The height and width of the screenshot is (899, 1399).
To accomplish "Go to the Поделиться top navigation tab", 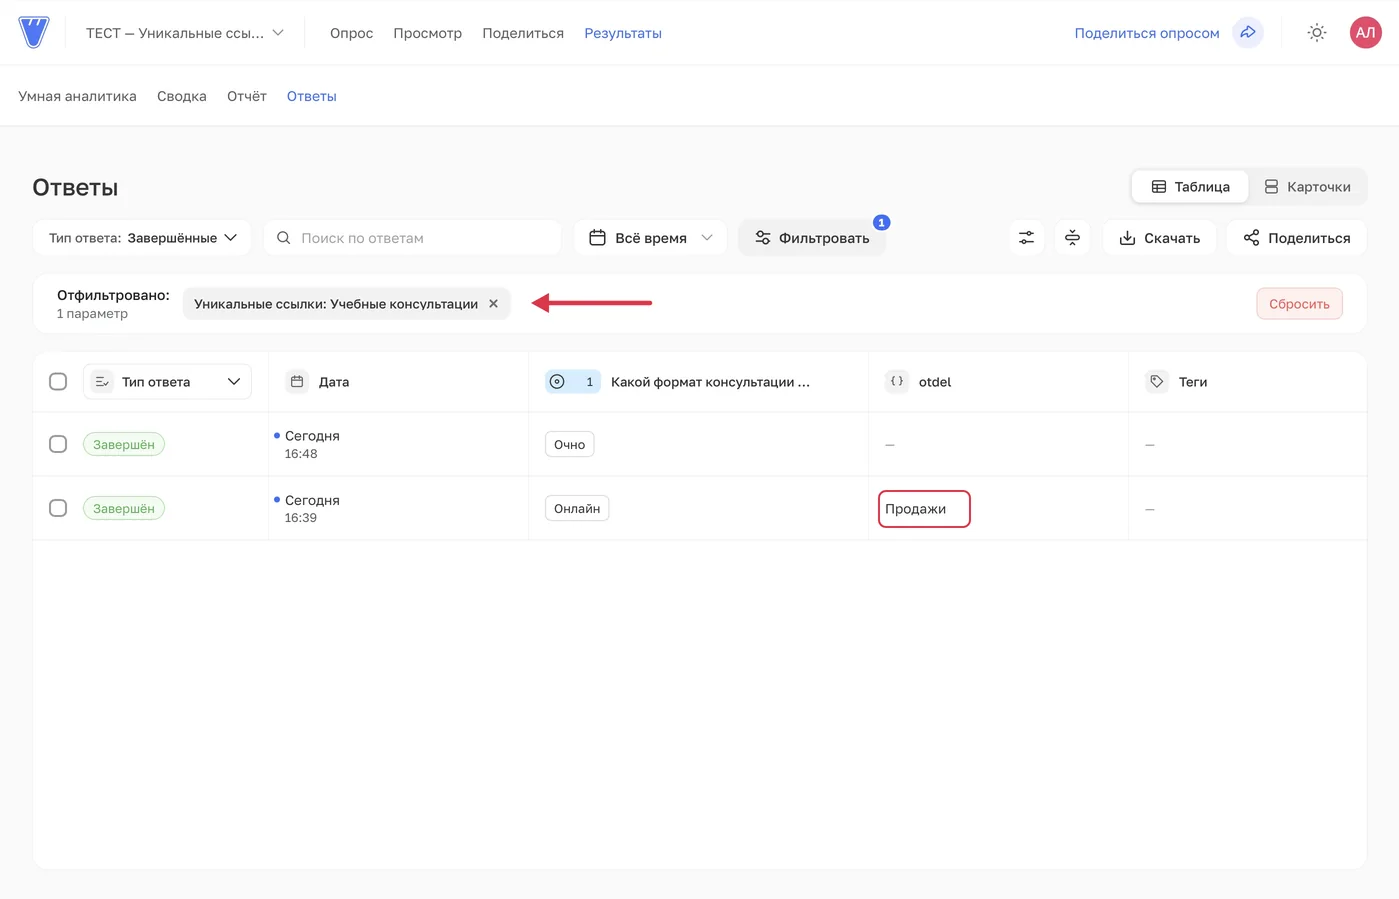I will tap(523, 33).
